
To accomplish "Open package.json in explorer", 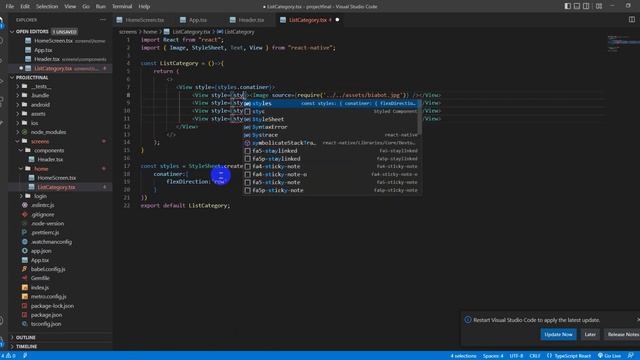I will [x=46, y=315].
